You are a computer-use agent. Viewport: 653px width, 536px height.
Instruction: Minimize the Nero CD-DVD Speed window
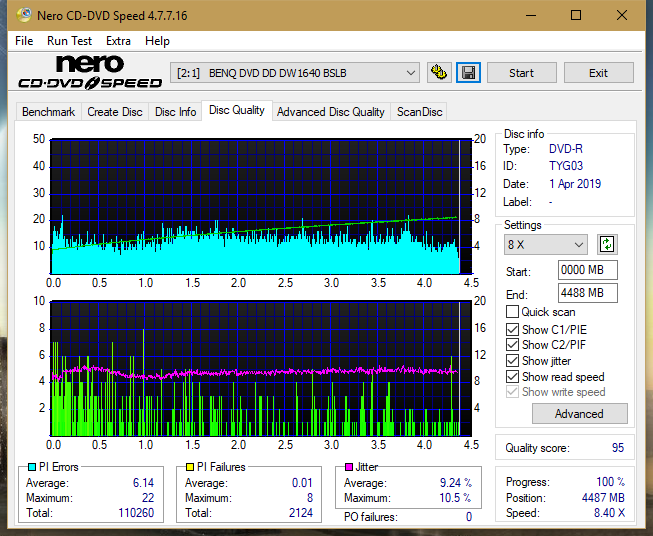[x=531, y=15]
